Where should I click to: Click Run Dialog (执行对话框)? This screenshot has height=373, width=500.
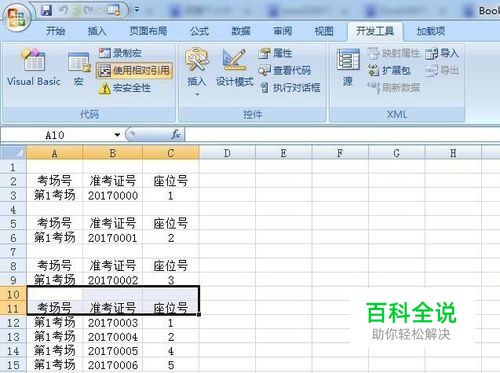point(290,88)
